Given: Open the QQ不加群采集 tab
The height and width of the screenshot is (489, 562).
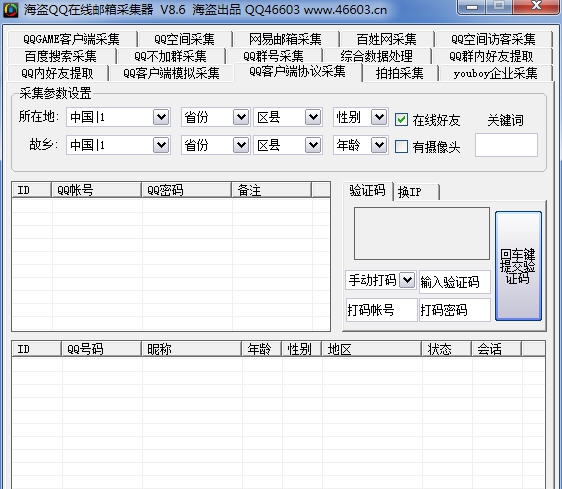Looking at the screenshot, I should [170, 56].
